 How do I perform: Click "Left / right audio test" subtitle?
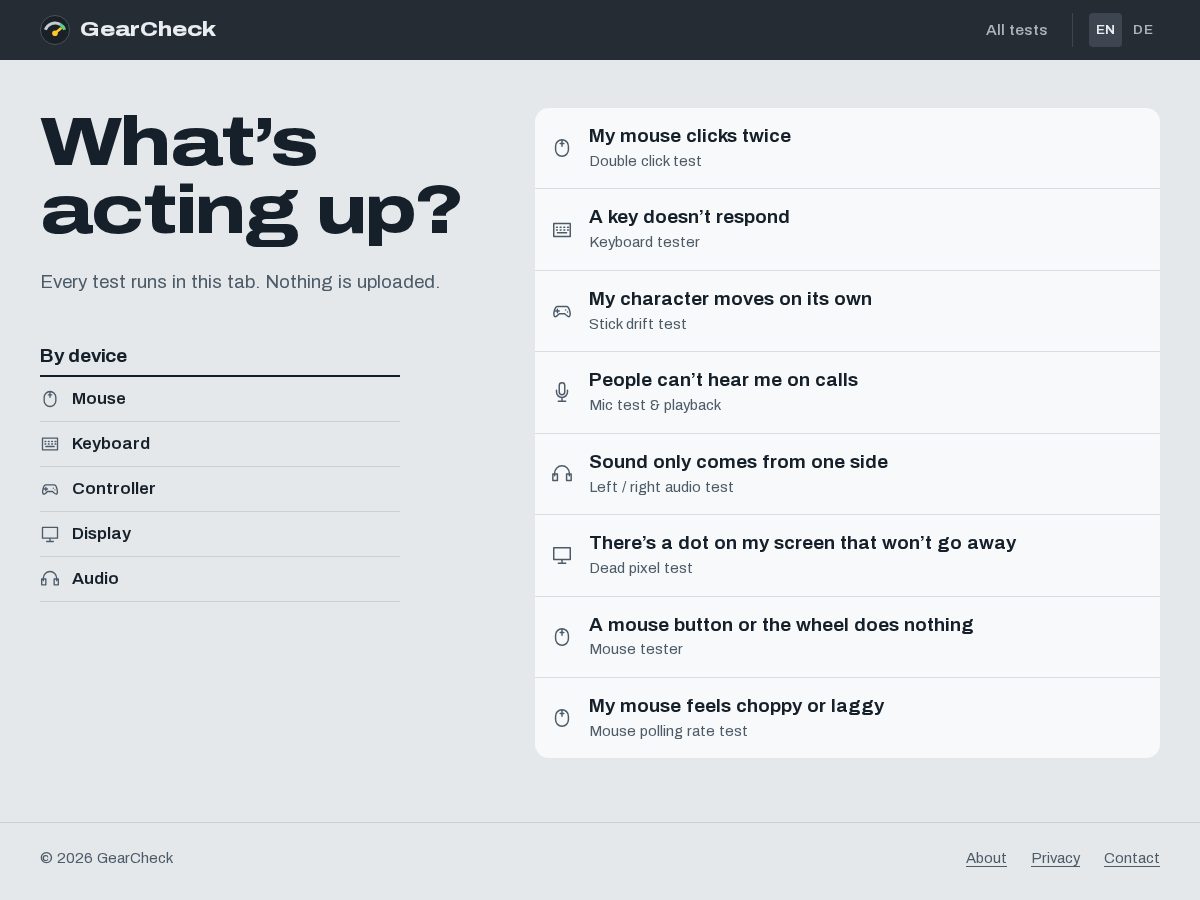point(661,487)
